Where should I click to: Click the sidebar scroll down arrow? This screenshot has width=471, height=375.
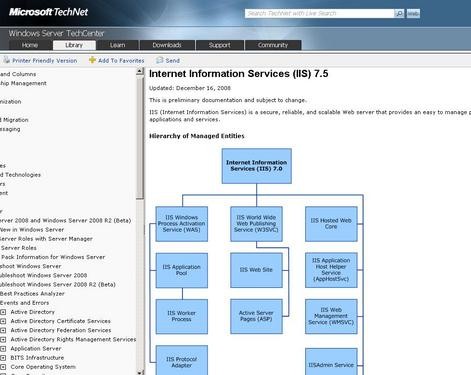(x=140, y=372)
